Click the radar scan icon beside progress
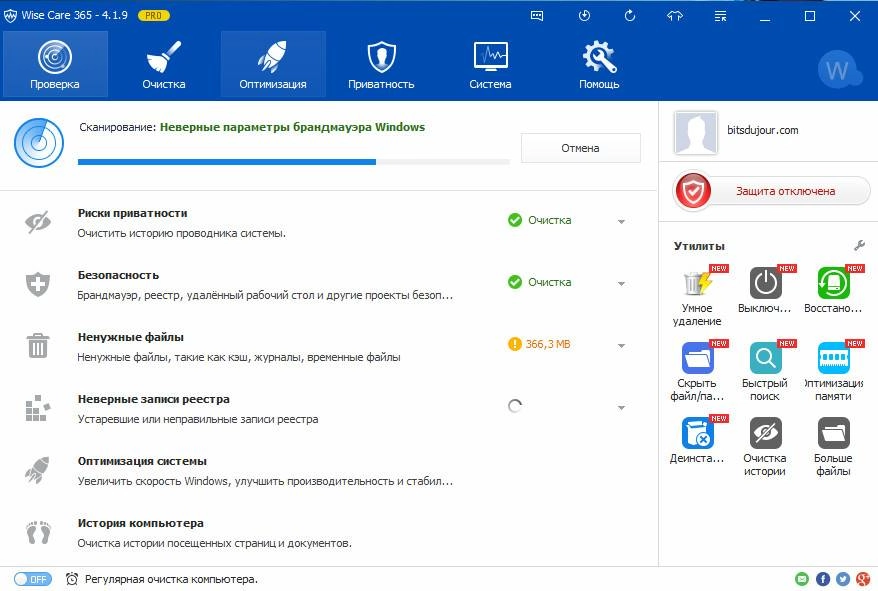This screenshot has height=591, width=878. pos(39,143)
